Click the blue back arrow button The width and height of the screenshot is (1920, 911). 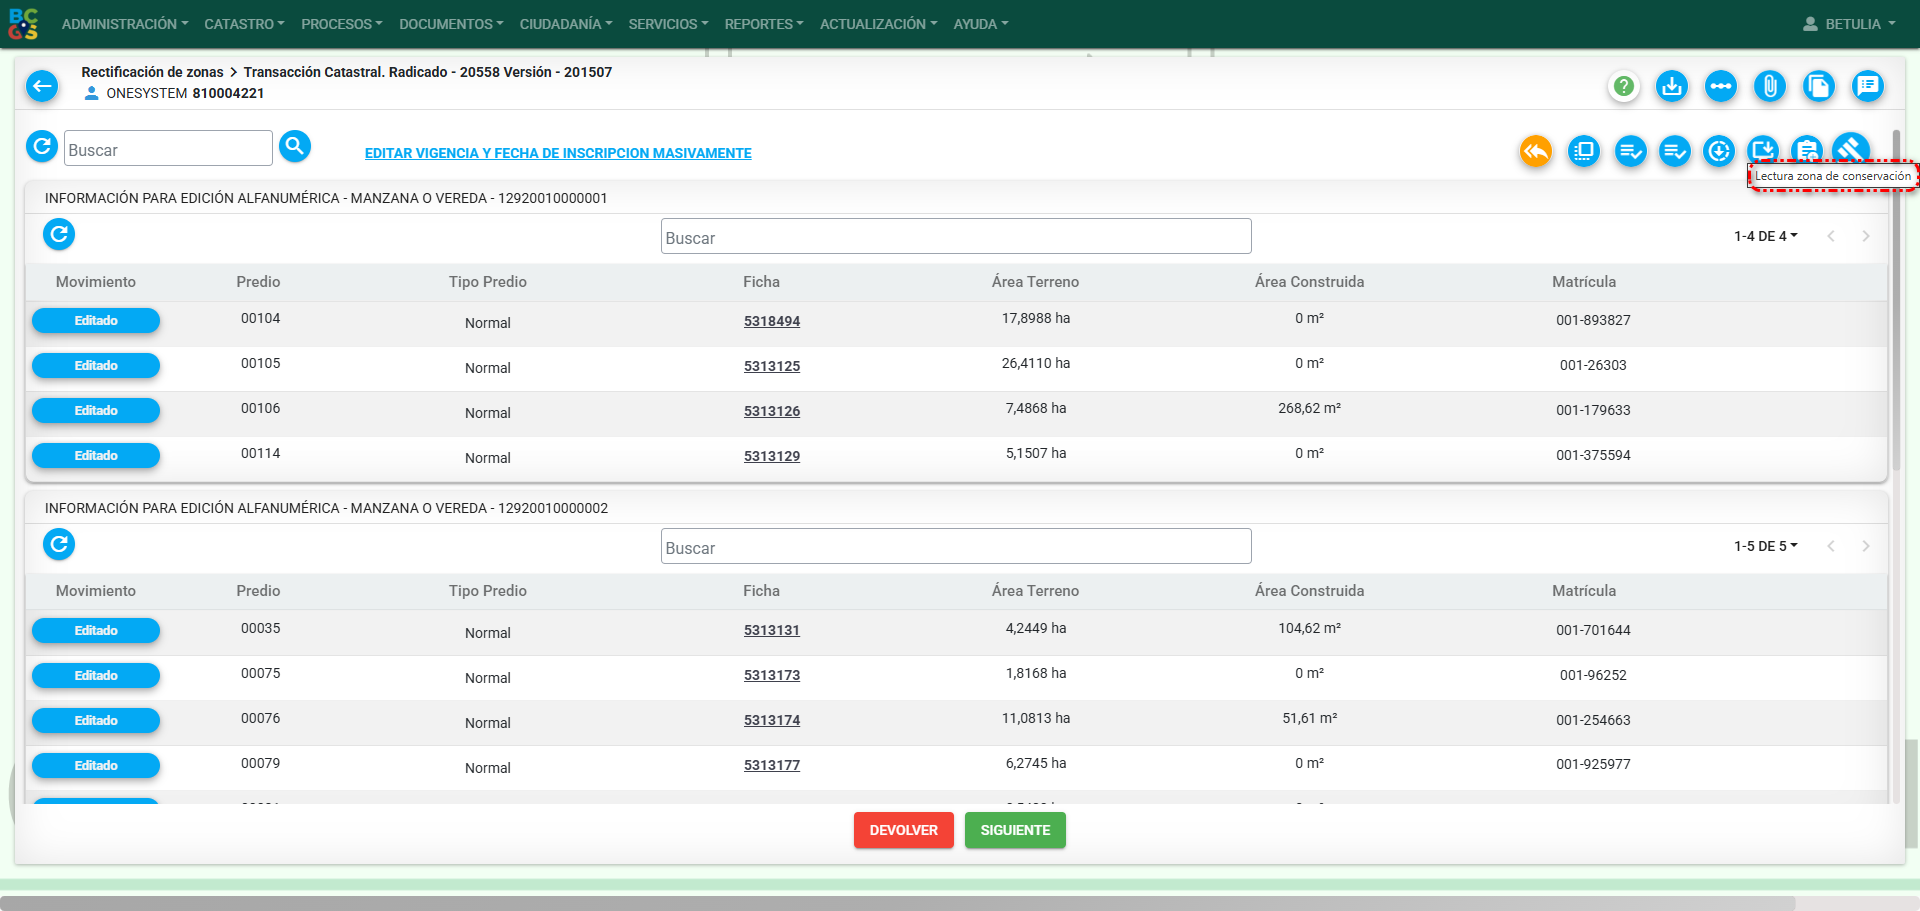[x=42, y=86]
